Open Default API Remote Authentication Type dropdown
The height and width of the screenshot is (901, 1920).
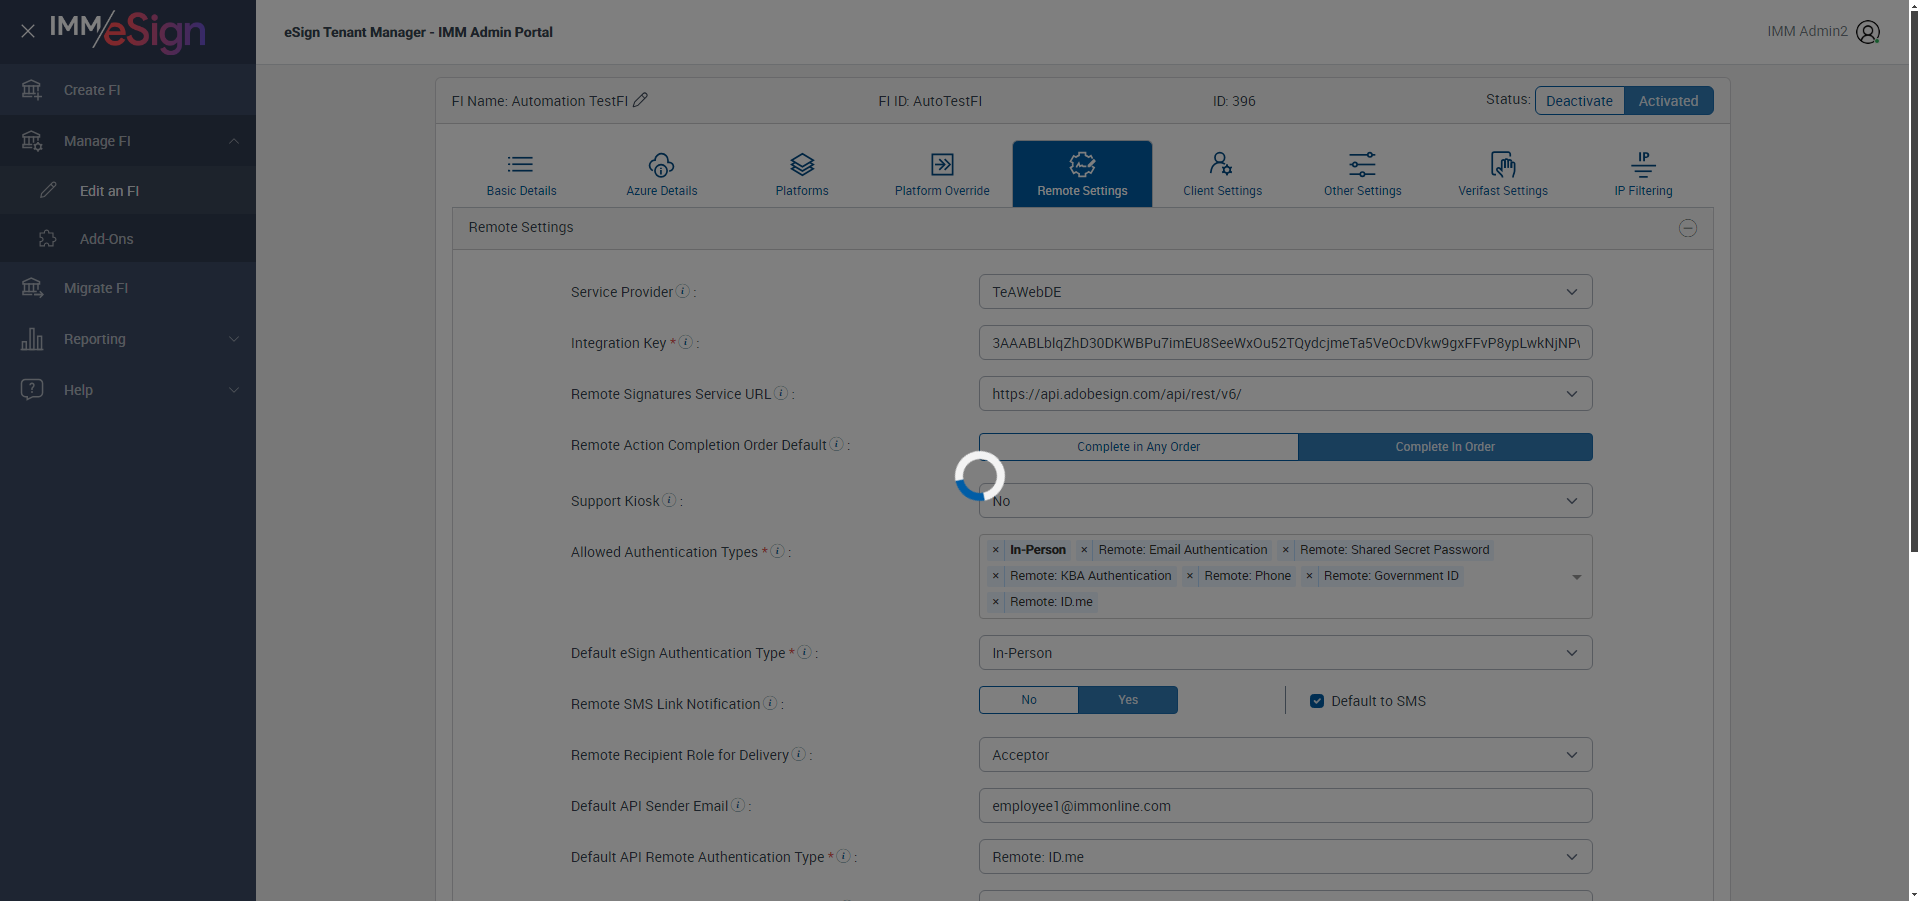click(x=1285, y=857)
